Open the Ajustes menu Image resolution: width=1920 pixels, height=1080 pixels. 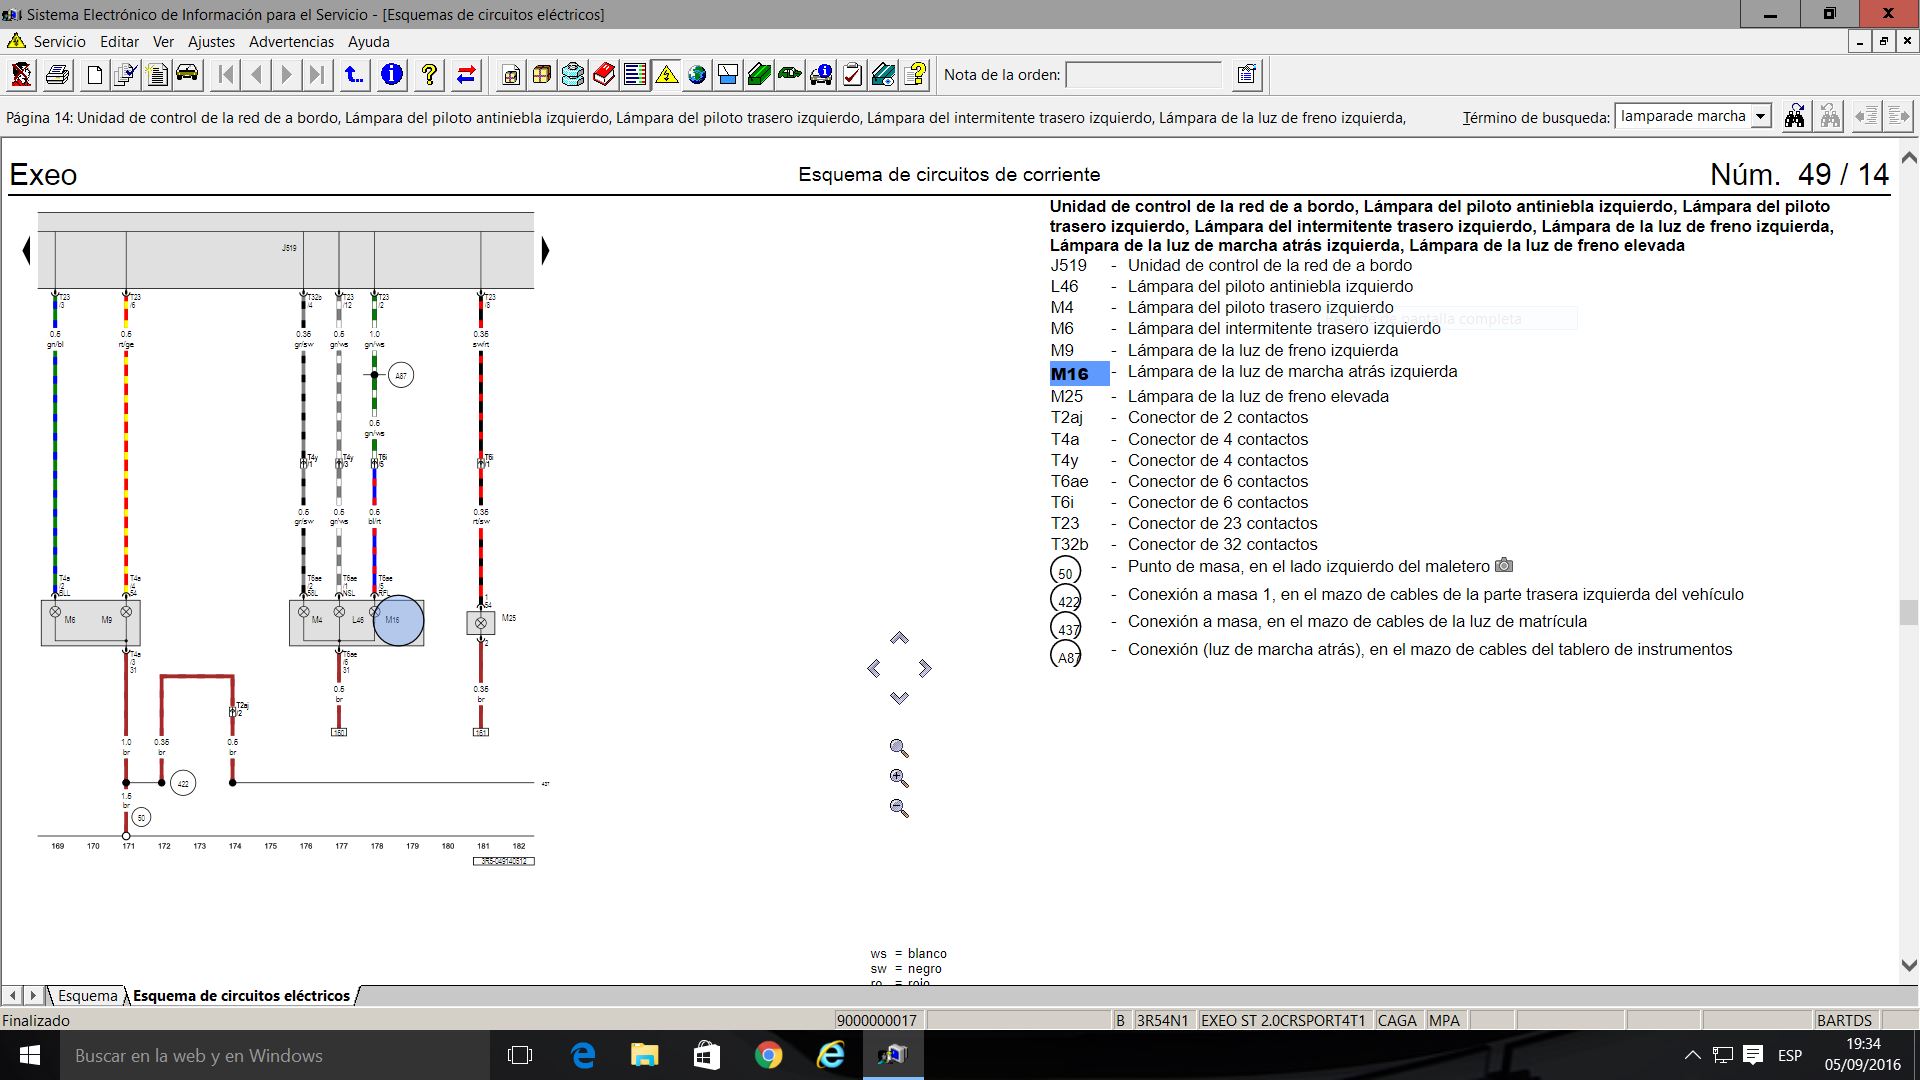pyautogui.click(x=211, y=41)
